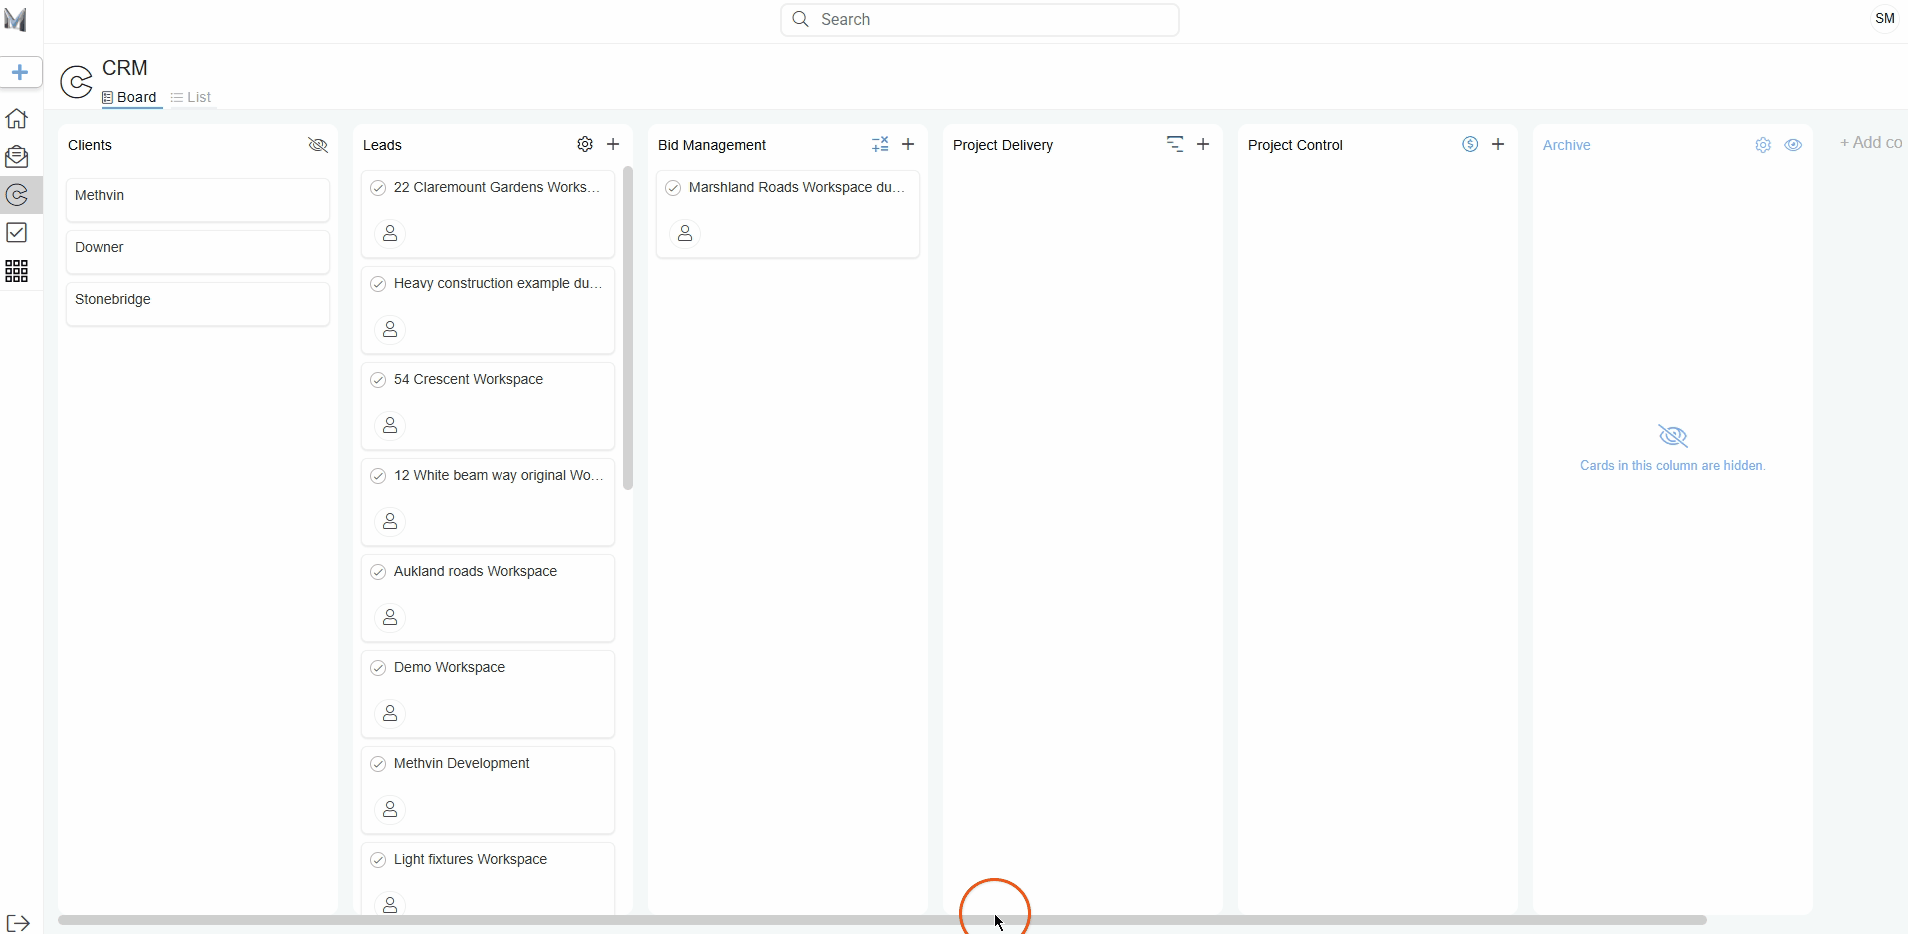Check off the Demo Workspace card
The height and width of the screenshot is (934, 1908).
tap(378, 668)
